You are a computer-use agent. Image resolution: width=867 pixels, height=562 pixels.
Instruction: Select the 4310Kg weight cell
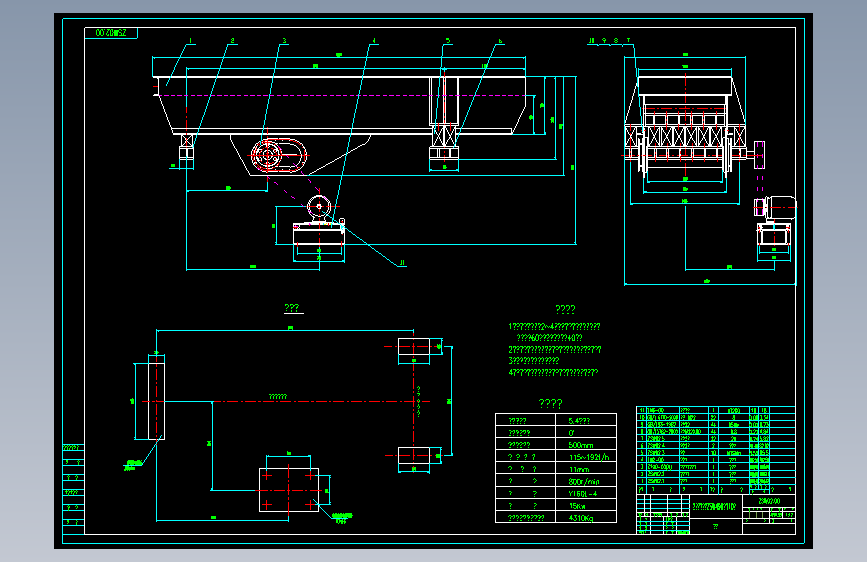586,518
